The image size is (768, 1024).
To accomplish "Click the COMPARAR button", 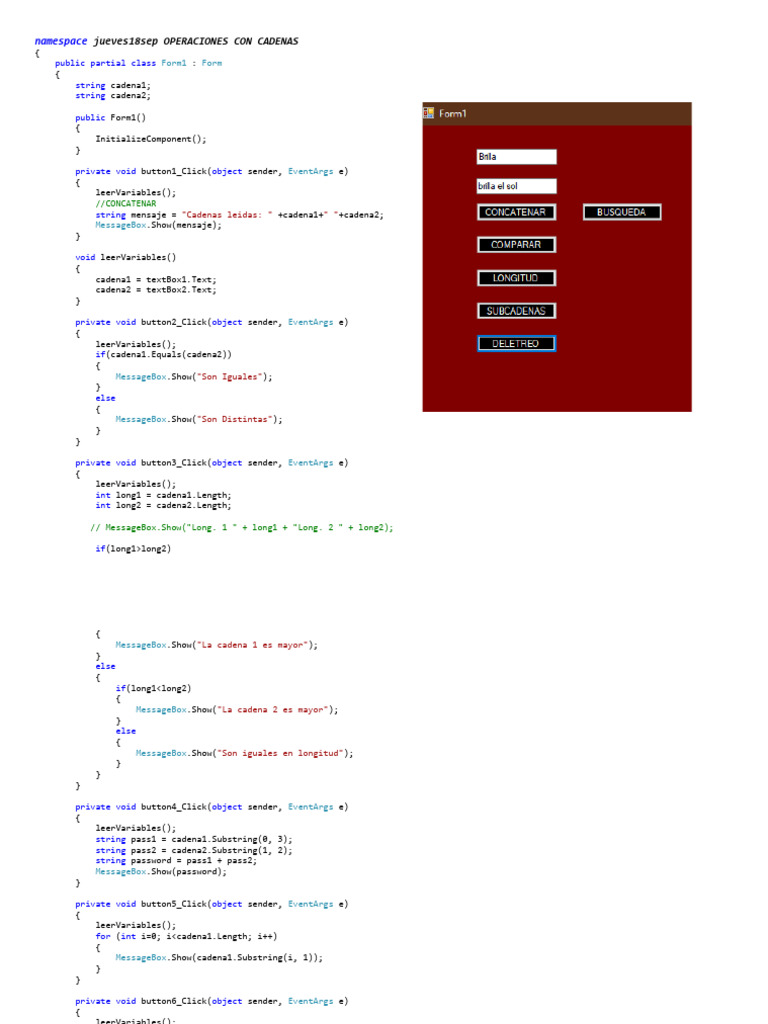I will pyautogui.click(x=516, y=245).
